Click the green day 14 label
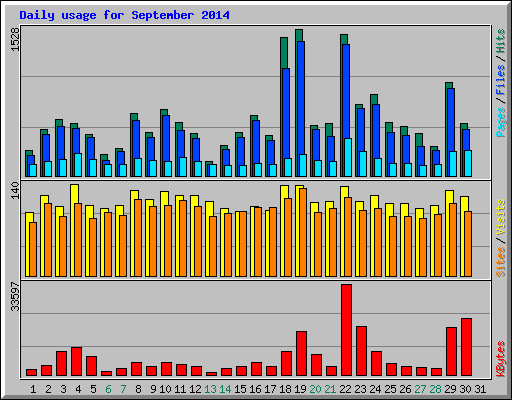The width and height of the screenshot is (512, 400). pos(225,389)
